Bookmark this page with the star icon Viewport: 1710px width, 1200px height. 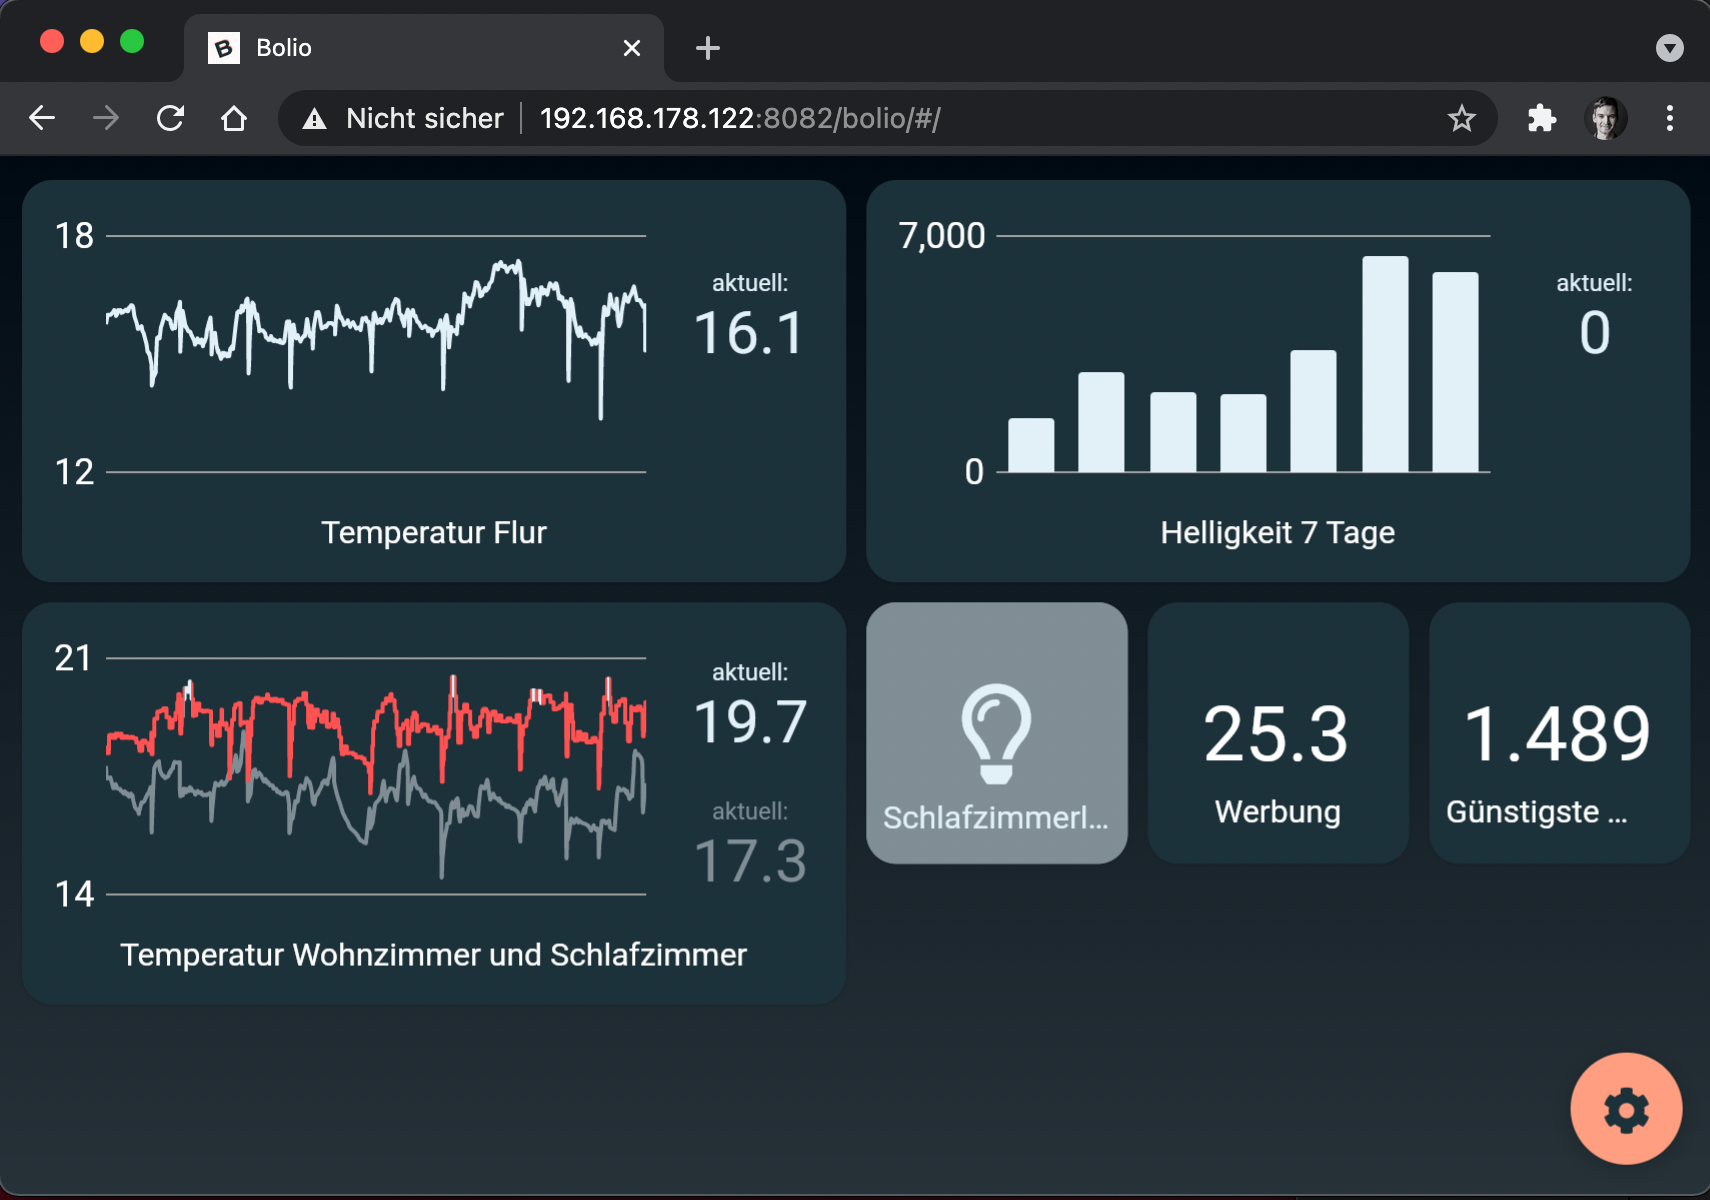(x=1462, y=118)
